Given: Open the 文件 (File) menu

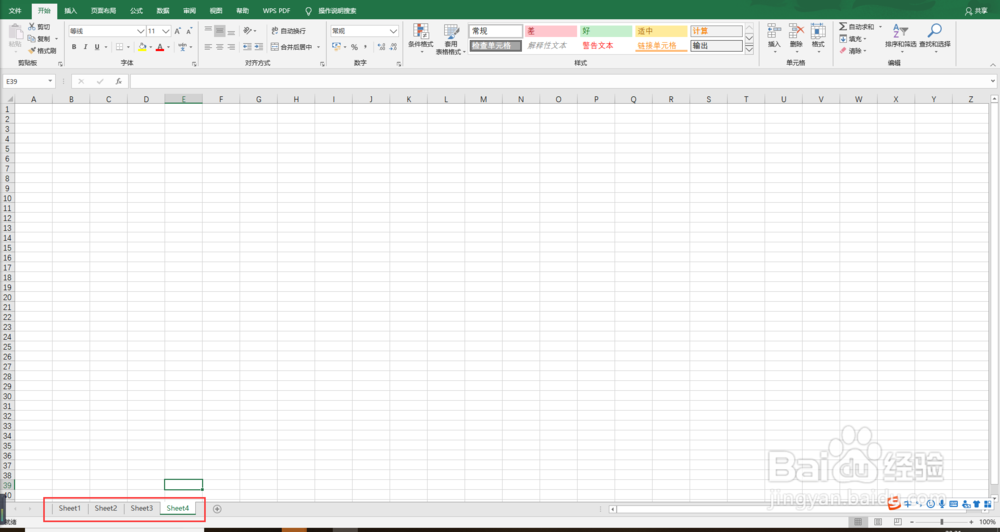Looking at the screenshot, I should click(15, 11).
